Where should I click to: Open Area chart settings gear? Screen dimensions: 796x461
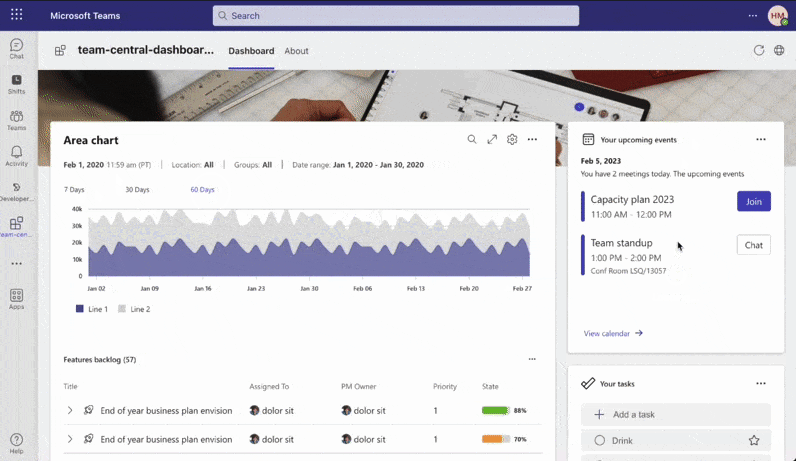point(512,139)
